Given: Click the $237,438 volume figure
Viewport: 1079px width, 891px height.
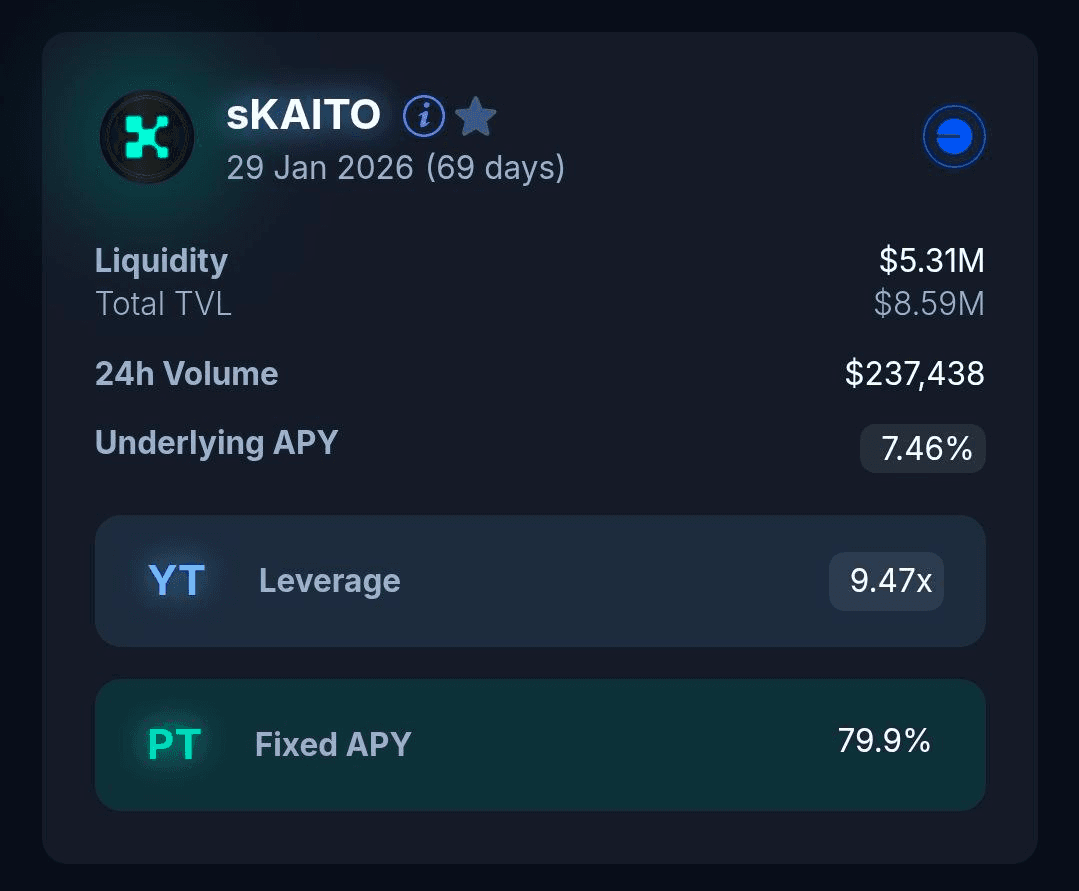Looking at the screenshot, I should pos(914,374).
